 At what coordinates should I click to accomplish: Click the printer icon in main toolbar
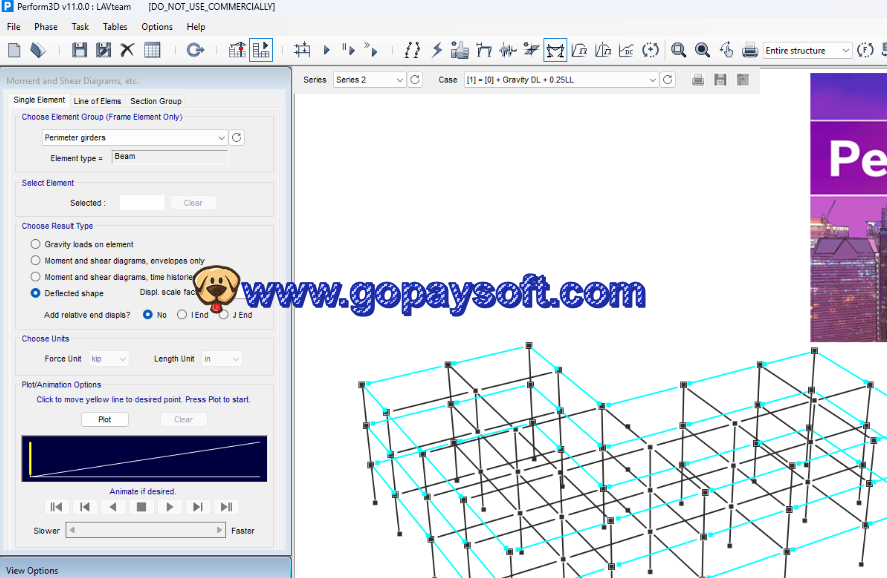749,50
